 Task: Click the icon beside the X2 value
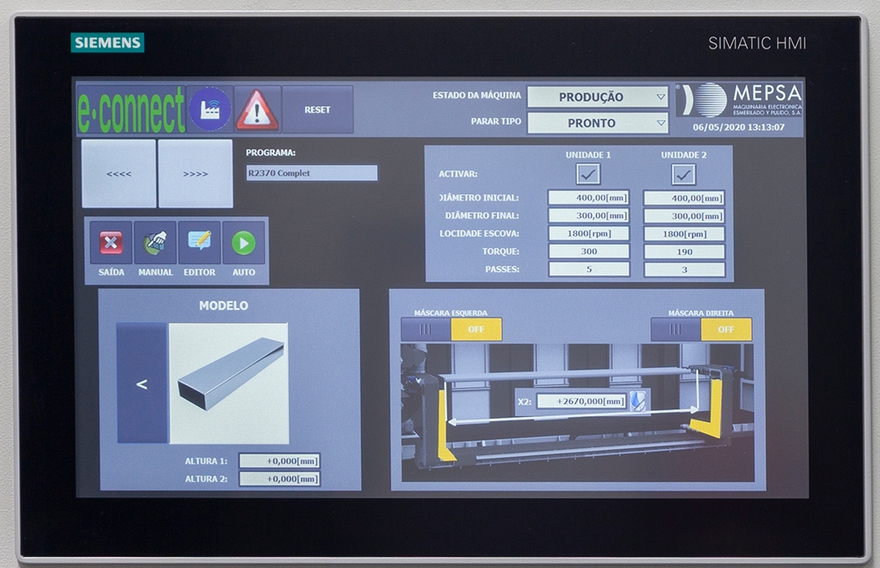click(637, 401)
